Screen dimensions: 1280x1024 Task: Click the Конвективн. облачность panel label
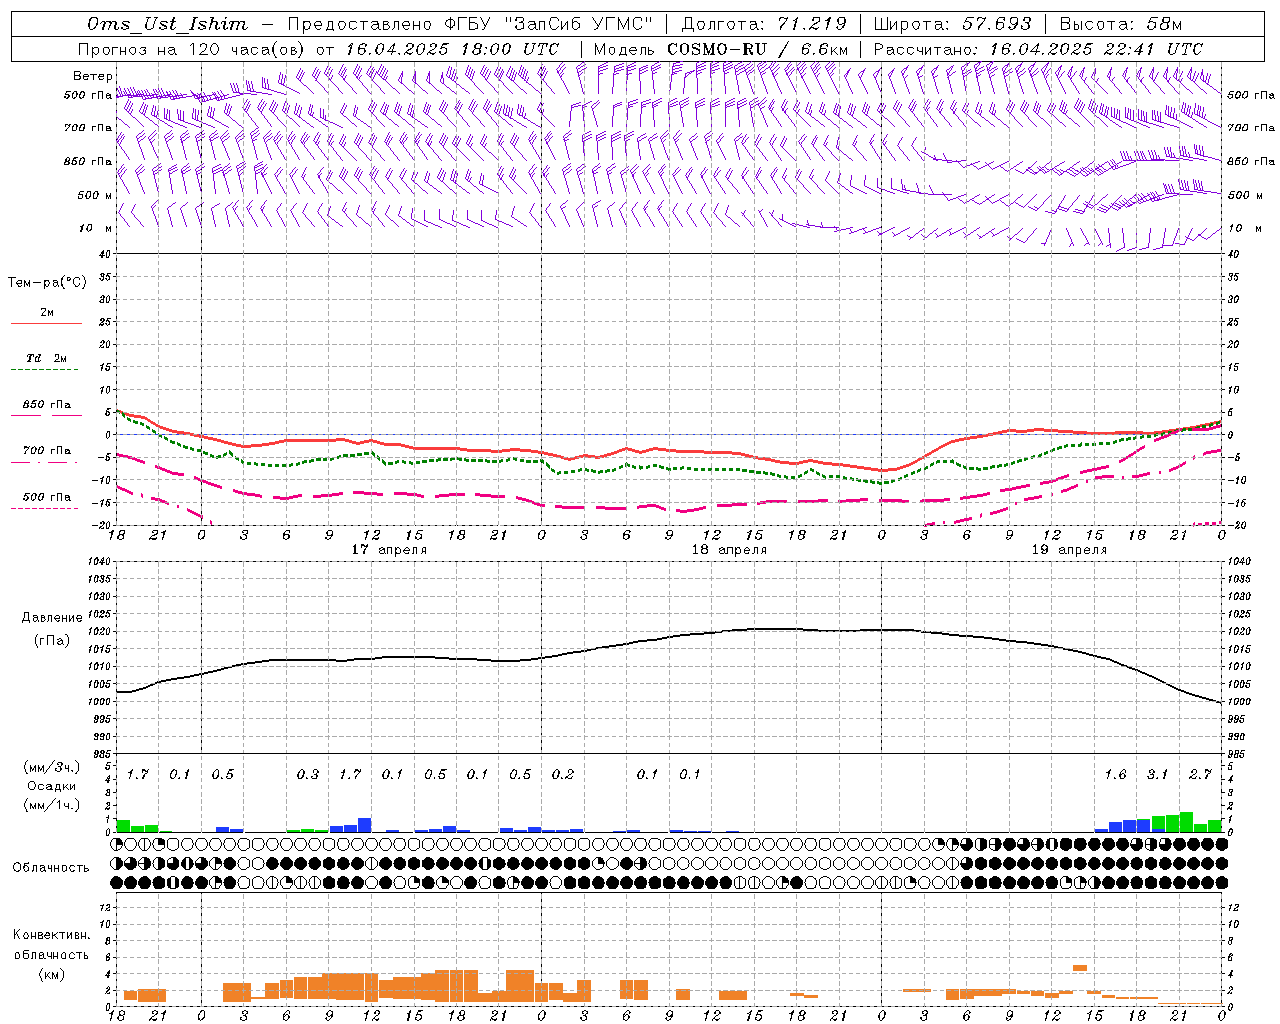tap(51, 954)
